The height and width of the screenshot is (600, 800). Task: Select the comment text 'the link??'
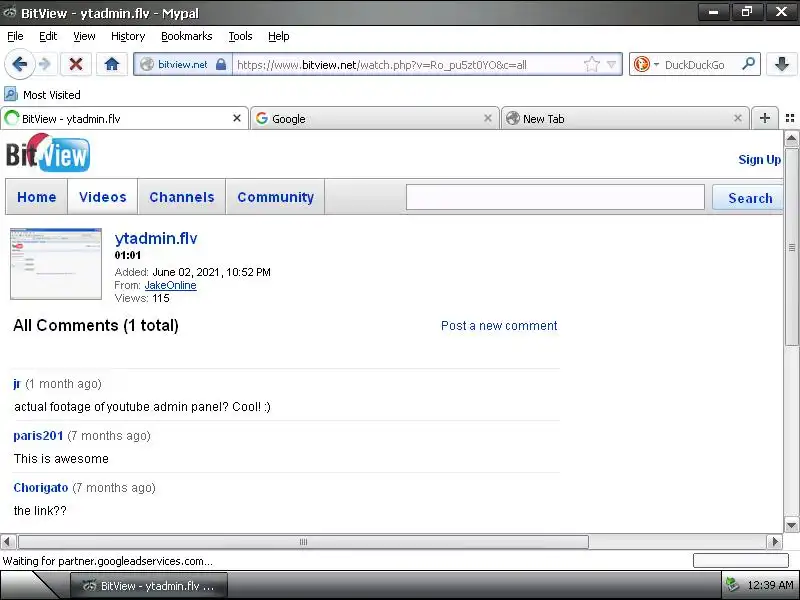point(40,511)
